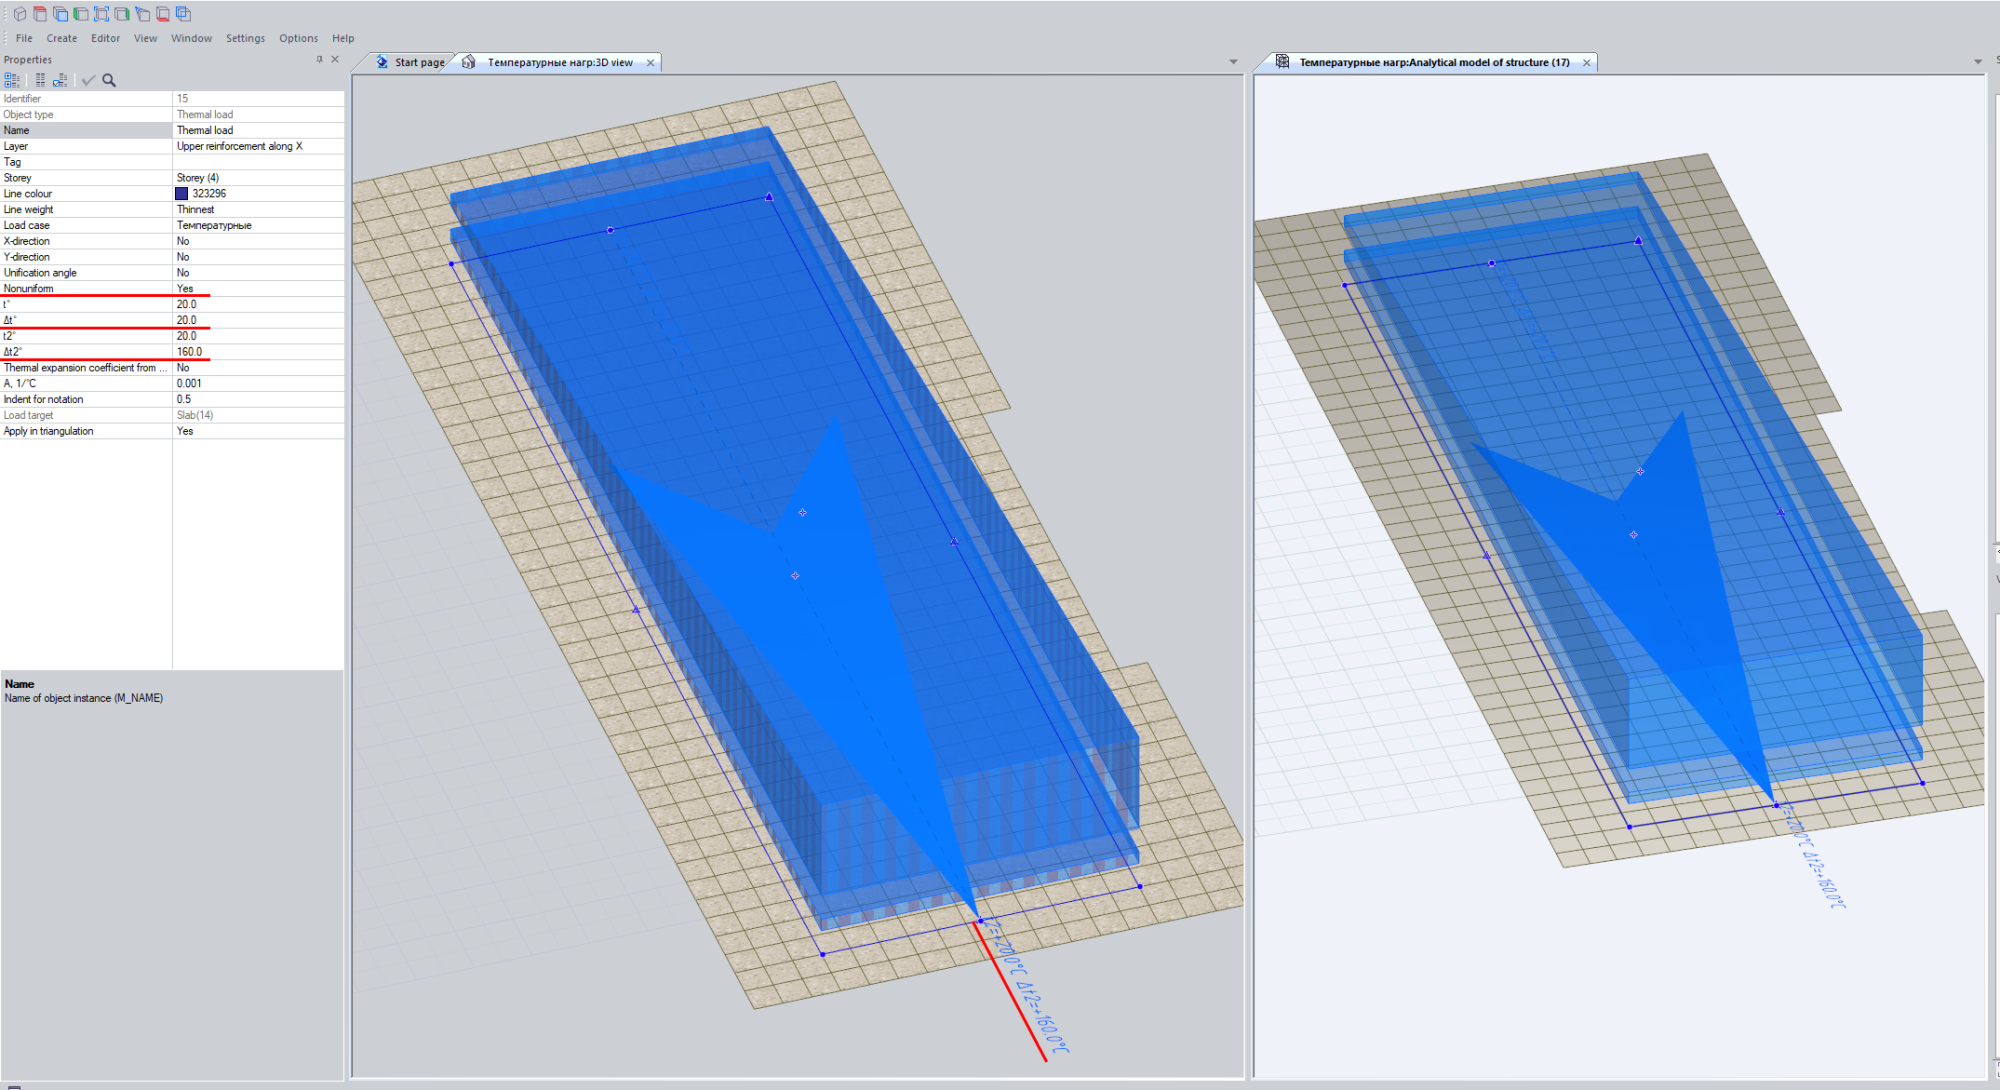
Task: Close the Properties panel
Action: click(x=335, y=60)
